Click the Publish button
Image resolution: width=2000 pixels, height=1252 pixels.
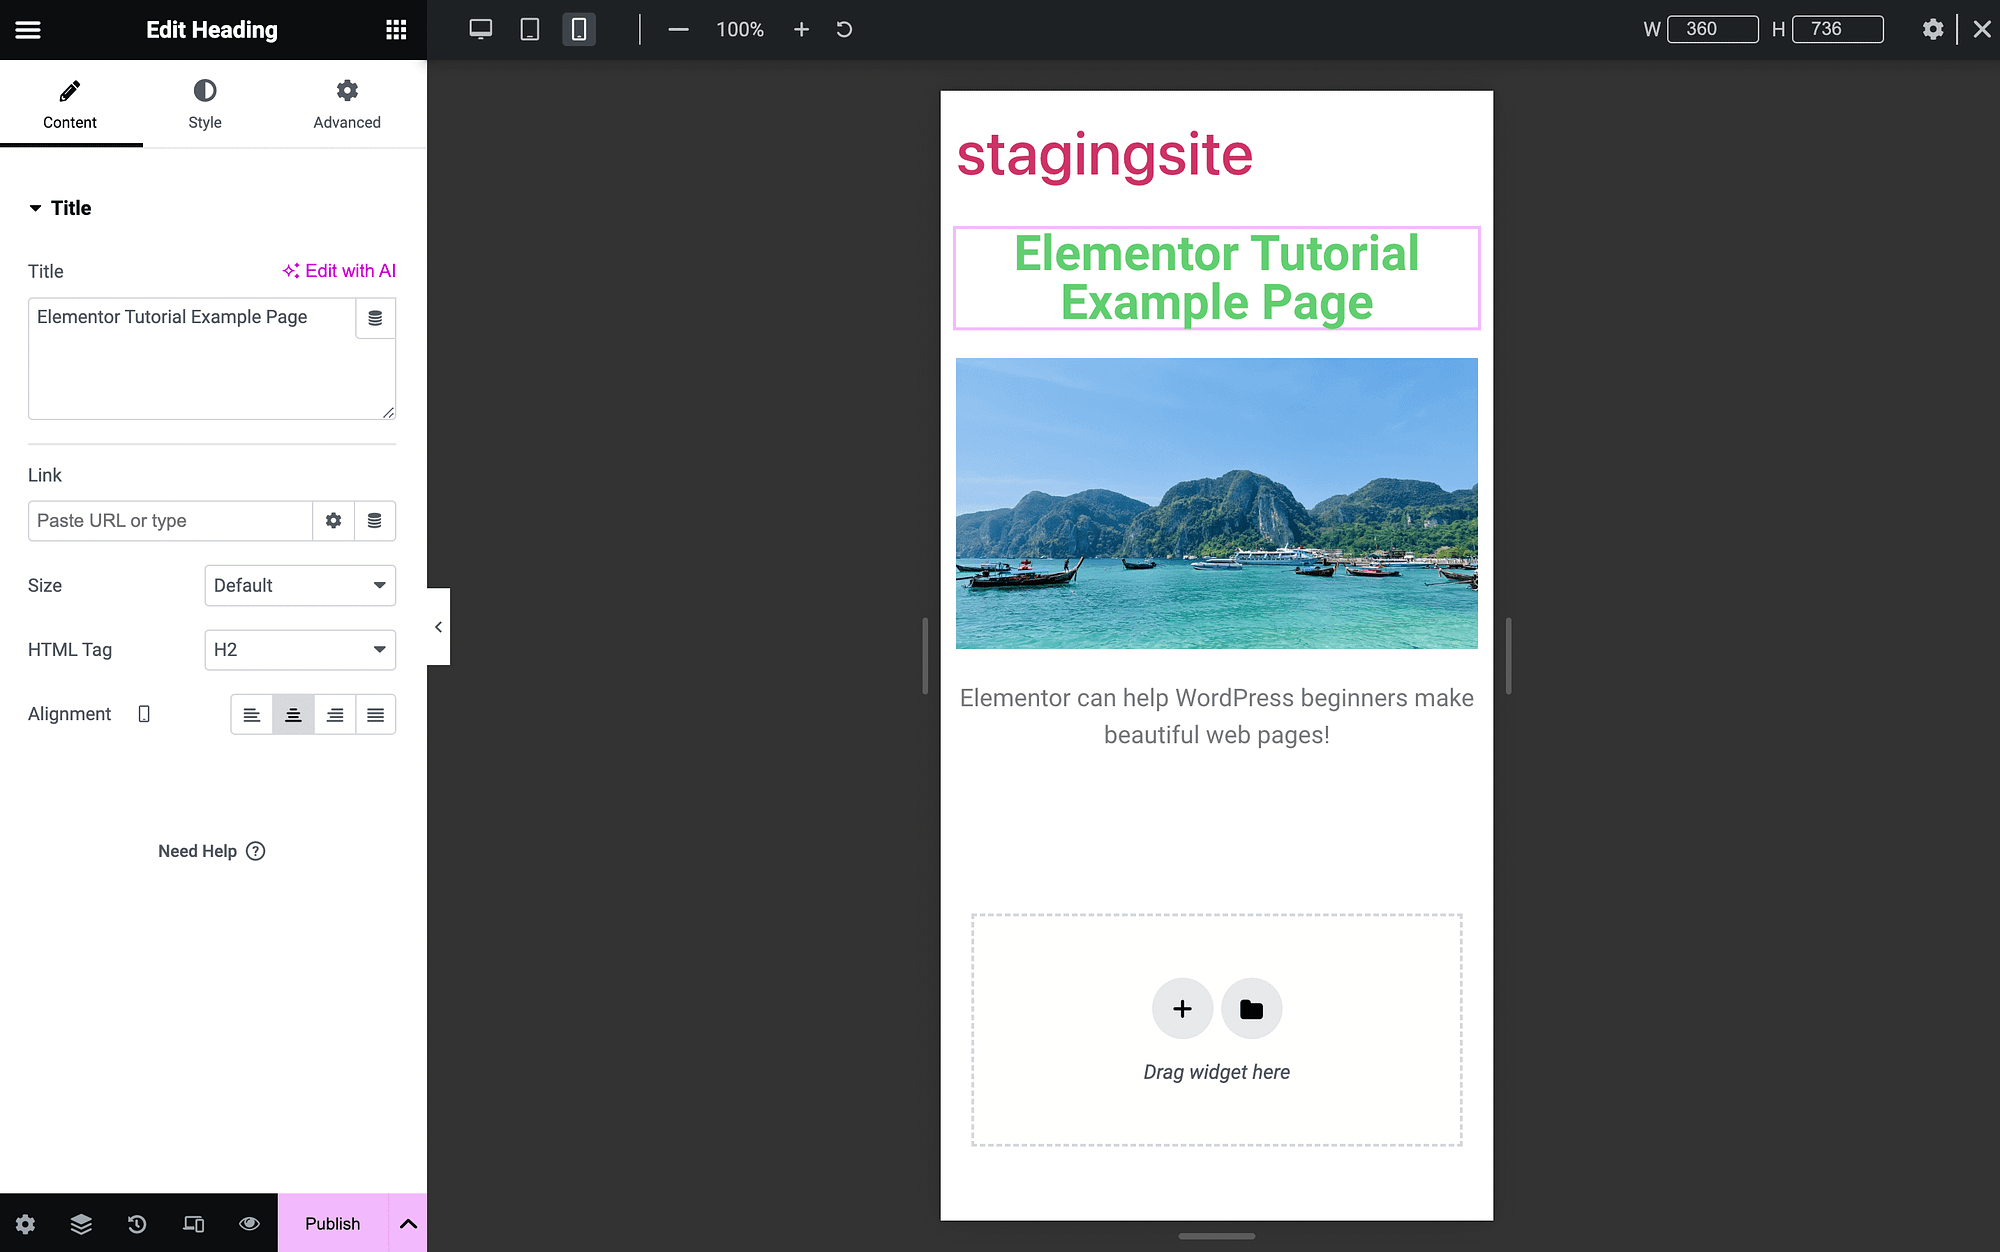pyautogui.click(x=333, y=1223)
